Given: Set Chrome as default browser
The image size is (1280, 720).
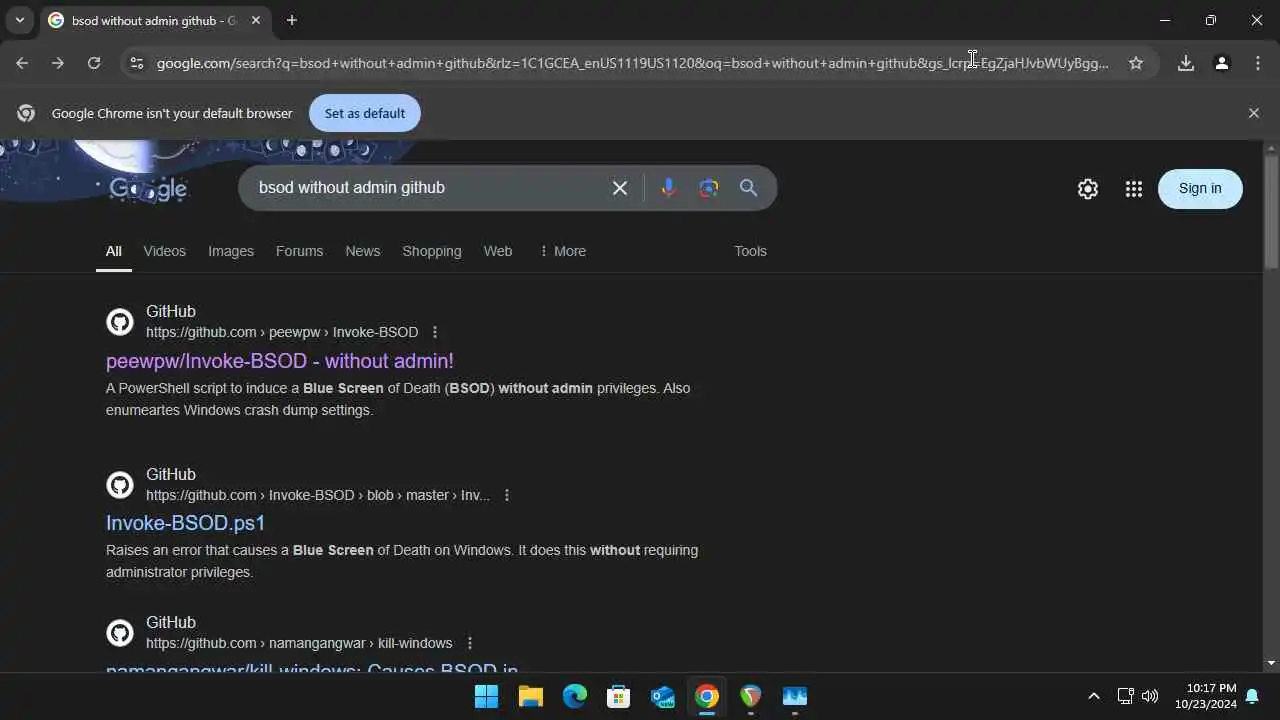Looking at the screenshot, I should [x=365, y=113].
